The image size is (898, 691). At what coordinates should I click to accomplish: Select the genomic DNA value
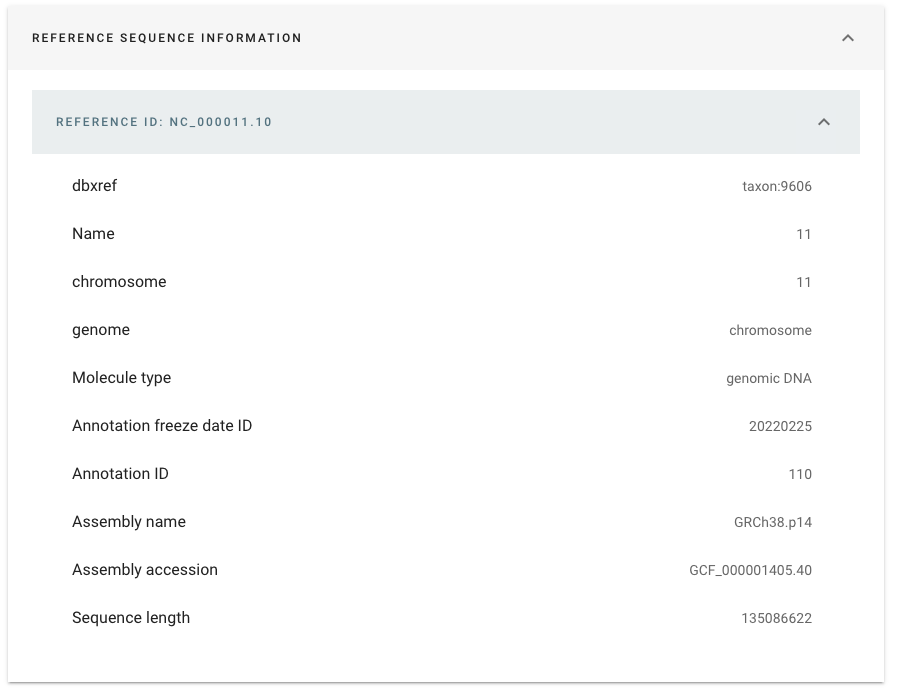point(769,378)
